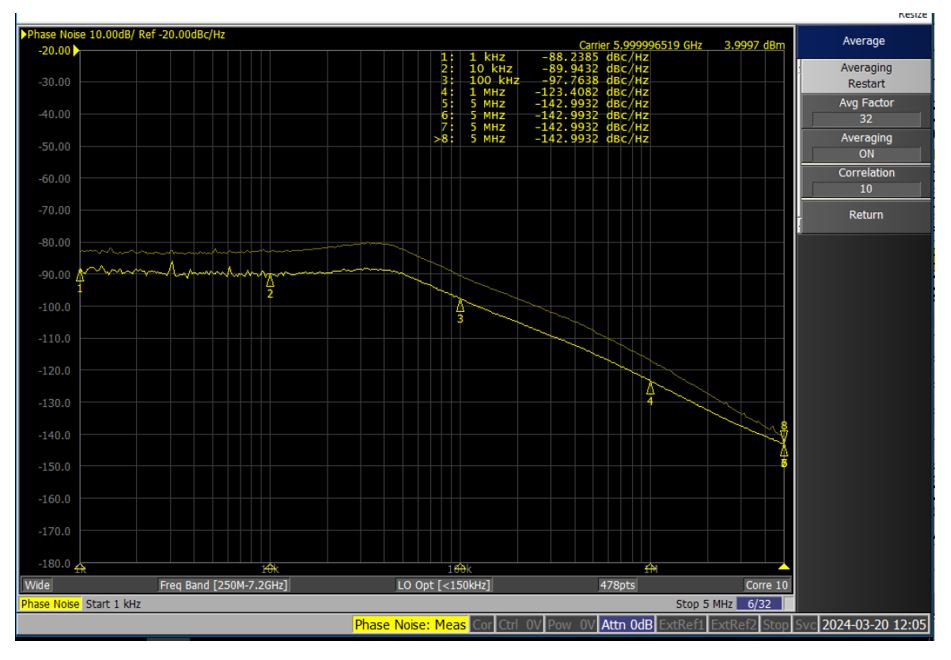Click the start-frequency marker on bottom axis
The width and height of the screenshot is (951, 660).
coord(80,567)
